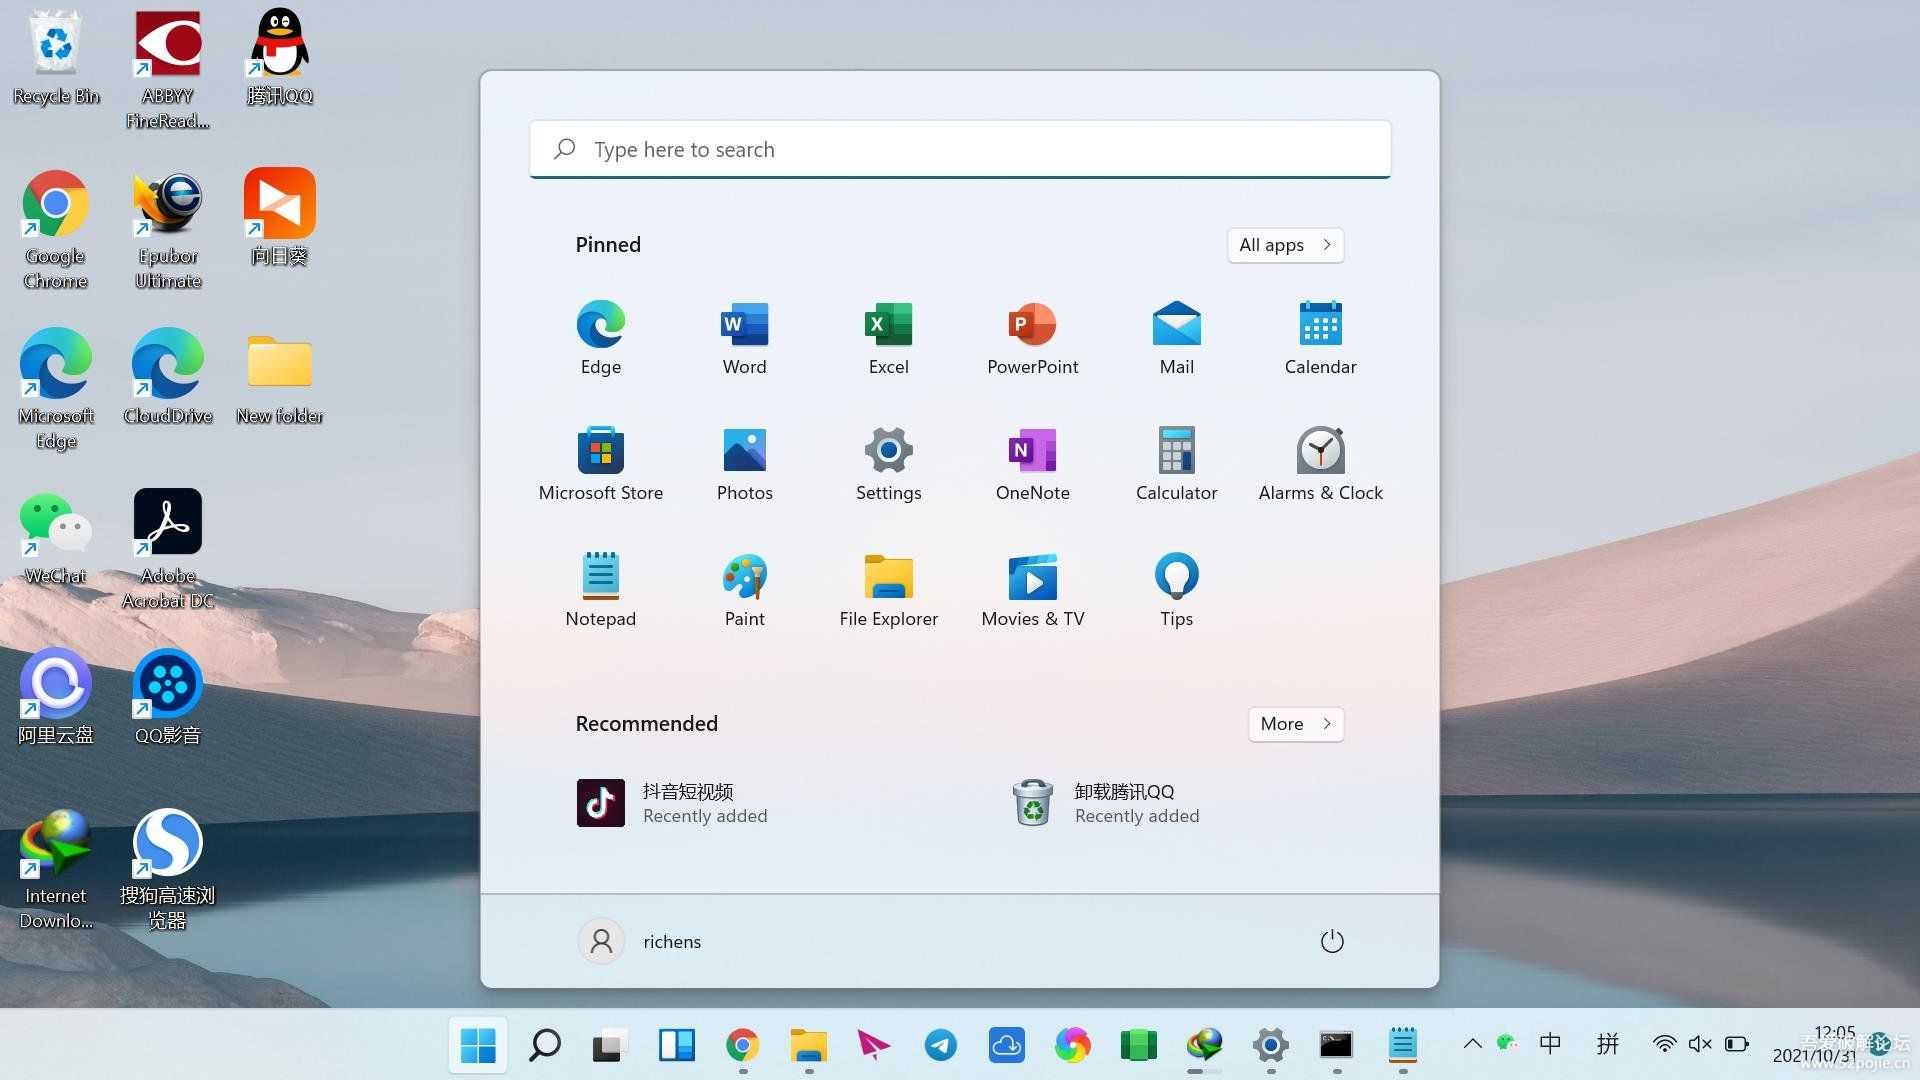Expand More recommended items

click(x=1295, y=724)
